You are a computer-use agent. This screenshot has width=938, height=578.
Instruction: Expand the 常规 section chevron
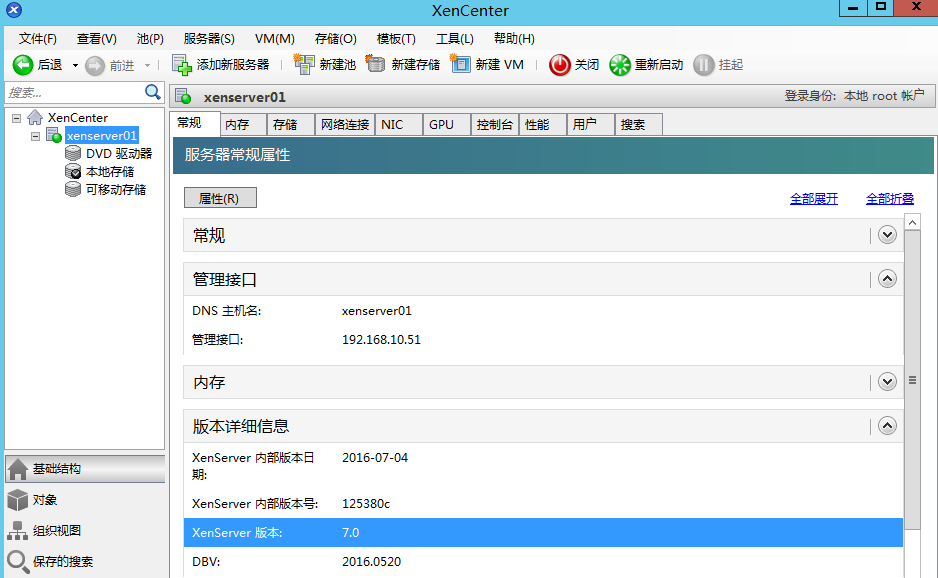[x=887, y=235]
